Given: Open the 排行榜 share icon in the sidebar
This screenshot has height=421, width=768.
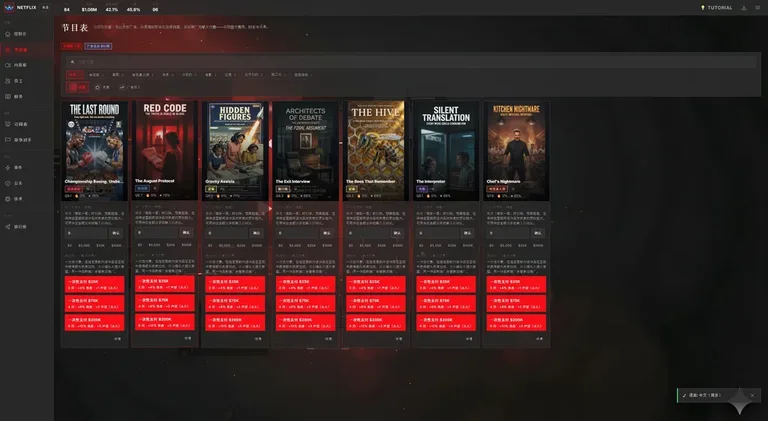Looking at the screenshot, I should click(x=8, y=227).
